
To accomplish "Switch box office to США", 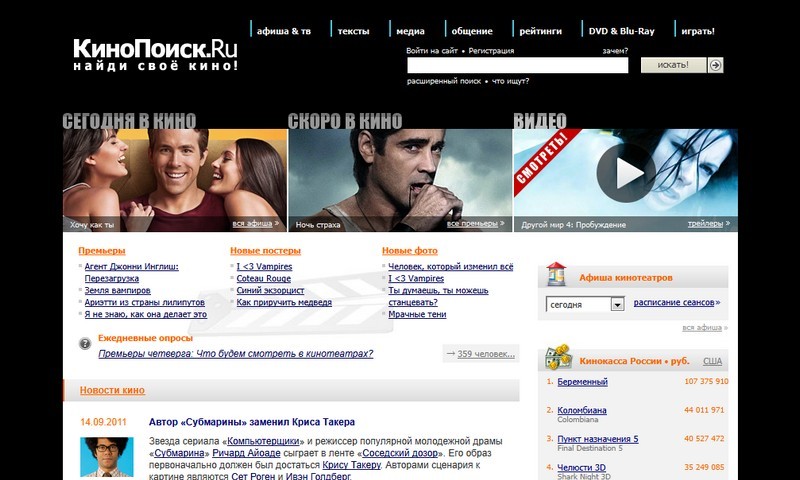I will tap(712, 361).
